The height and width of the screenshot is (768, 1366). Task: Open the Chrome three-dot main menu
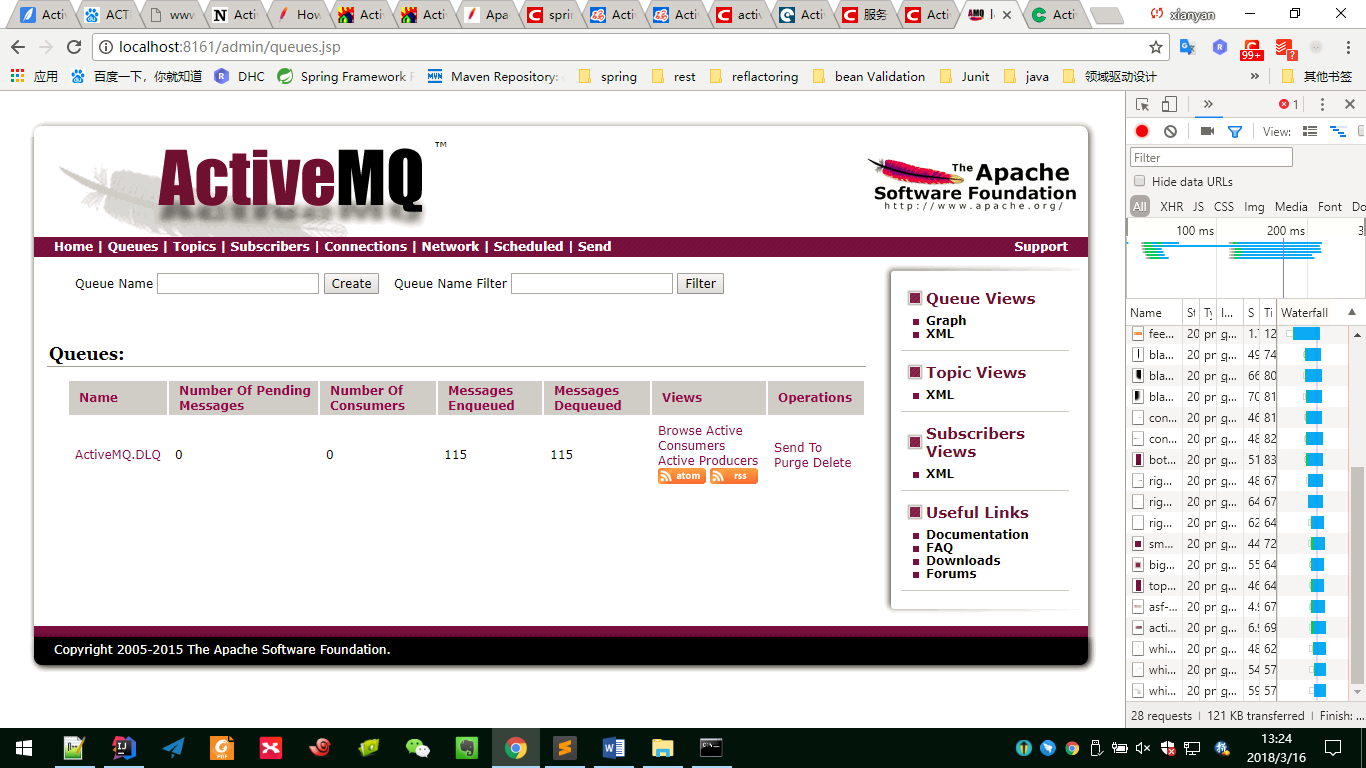[1348, 47]
